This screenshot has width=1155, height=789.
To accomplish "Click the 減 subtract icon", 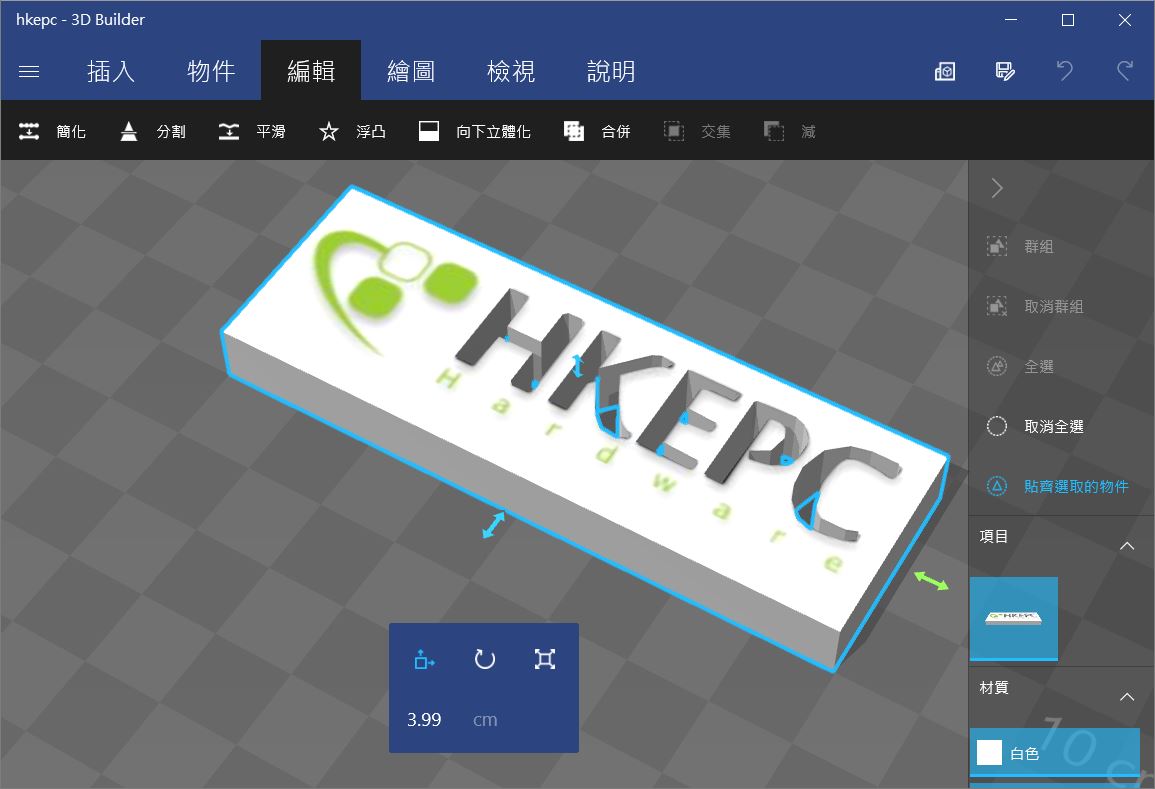I will 774,131.
